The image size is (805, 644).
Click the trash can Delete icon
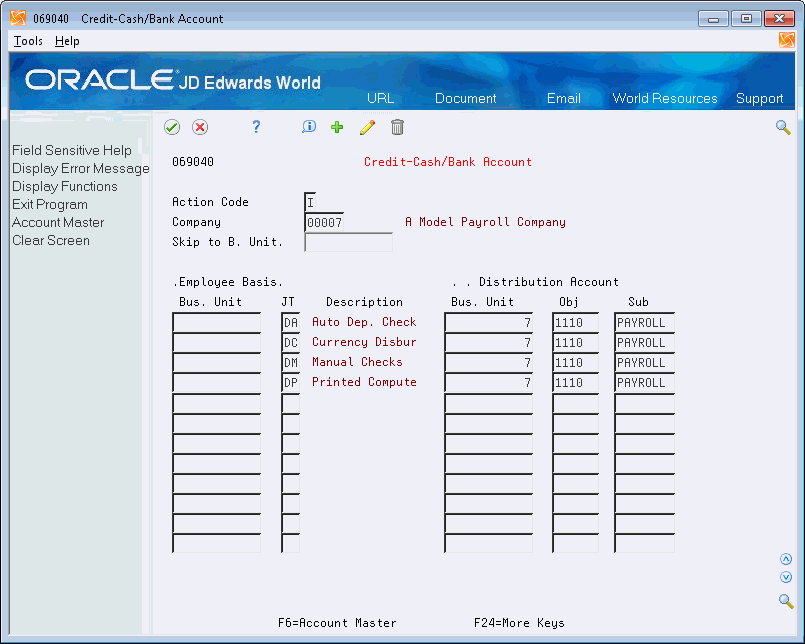(x=397, y=127)
